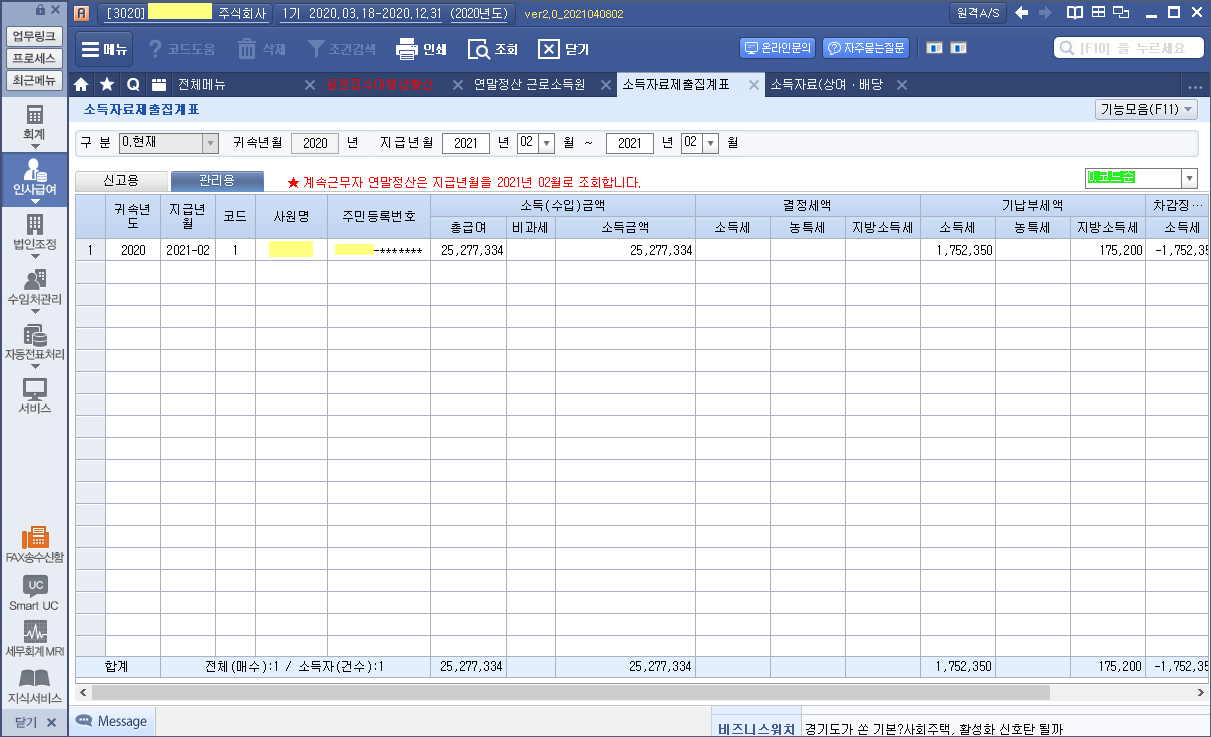Click the 최근메뉴 button

34,80
